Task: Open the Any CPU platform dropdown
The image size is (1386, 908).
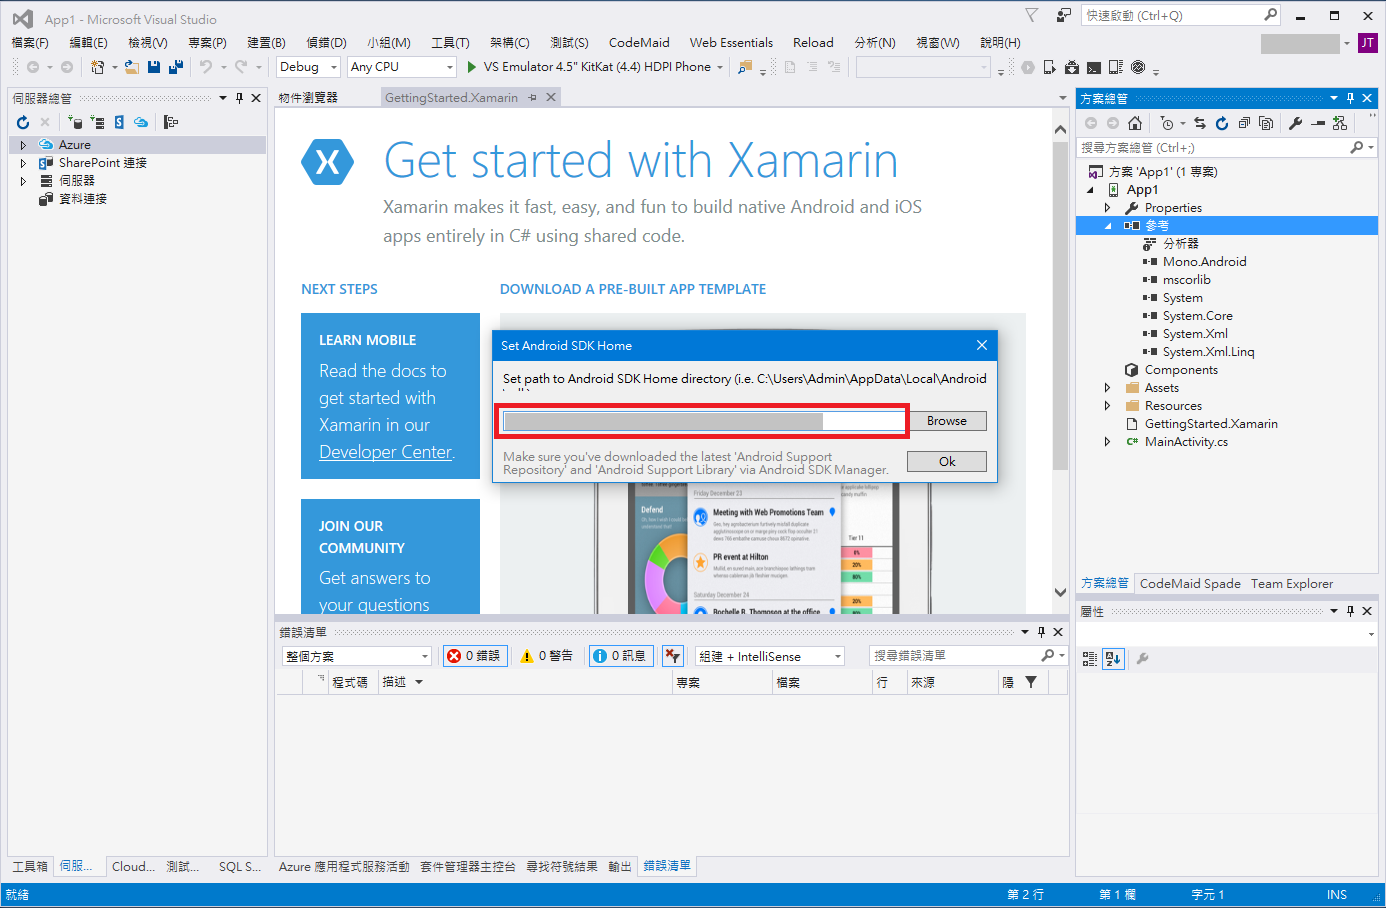Action: [402, 67]
